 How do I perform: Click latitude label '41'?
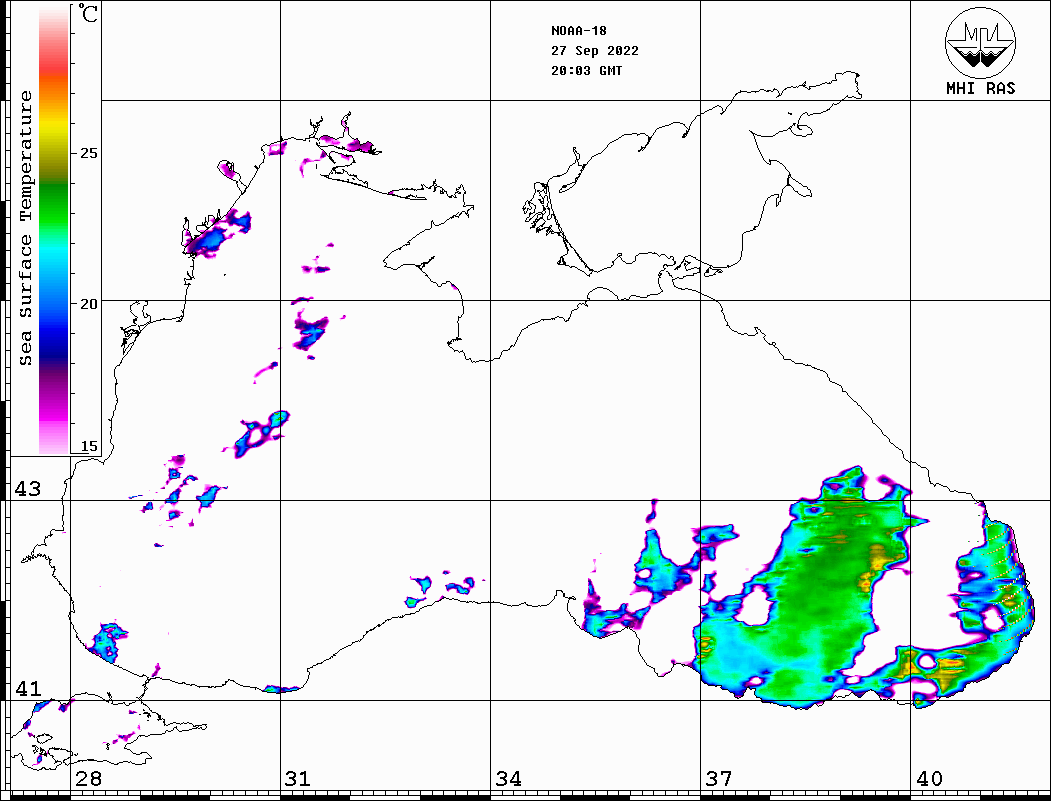[x=28, y=688]
